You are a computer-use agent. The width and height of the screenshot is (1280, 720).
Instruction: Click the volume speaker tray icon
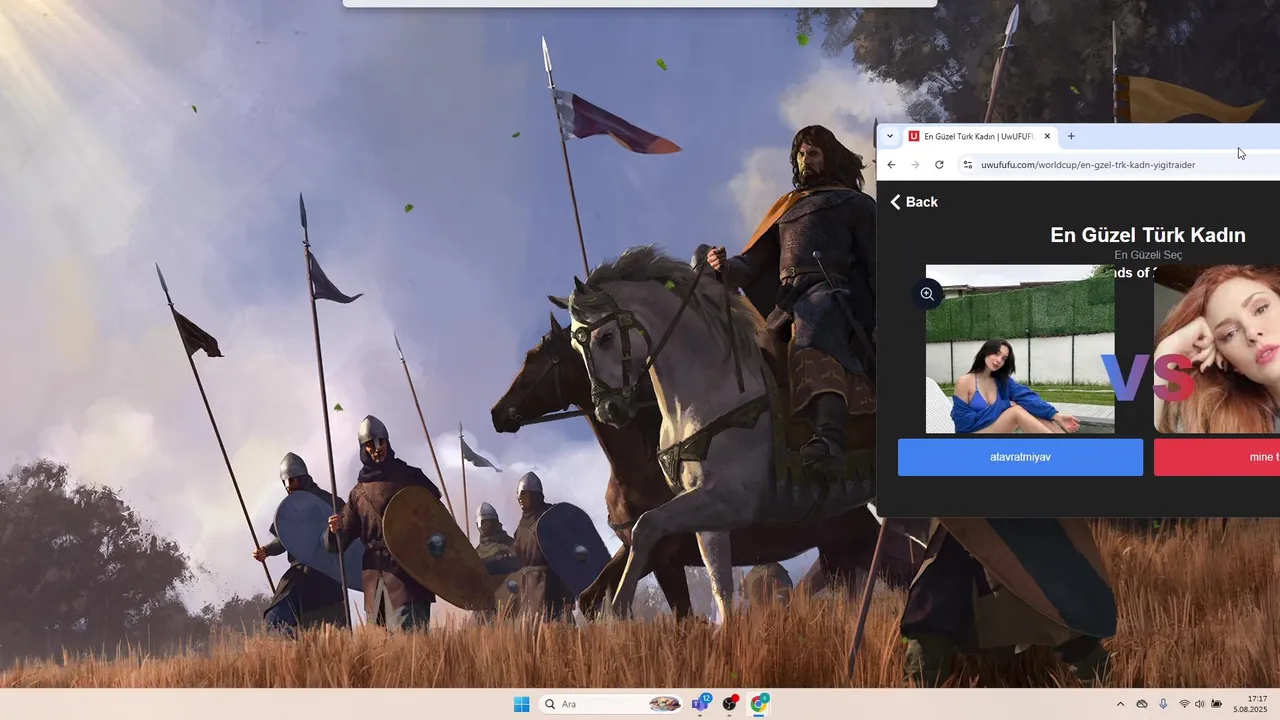pyautogui.click(x=1200, y=704)
